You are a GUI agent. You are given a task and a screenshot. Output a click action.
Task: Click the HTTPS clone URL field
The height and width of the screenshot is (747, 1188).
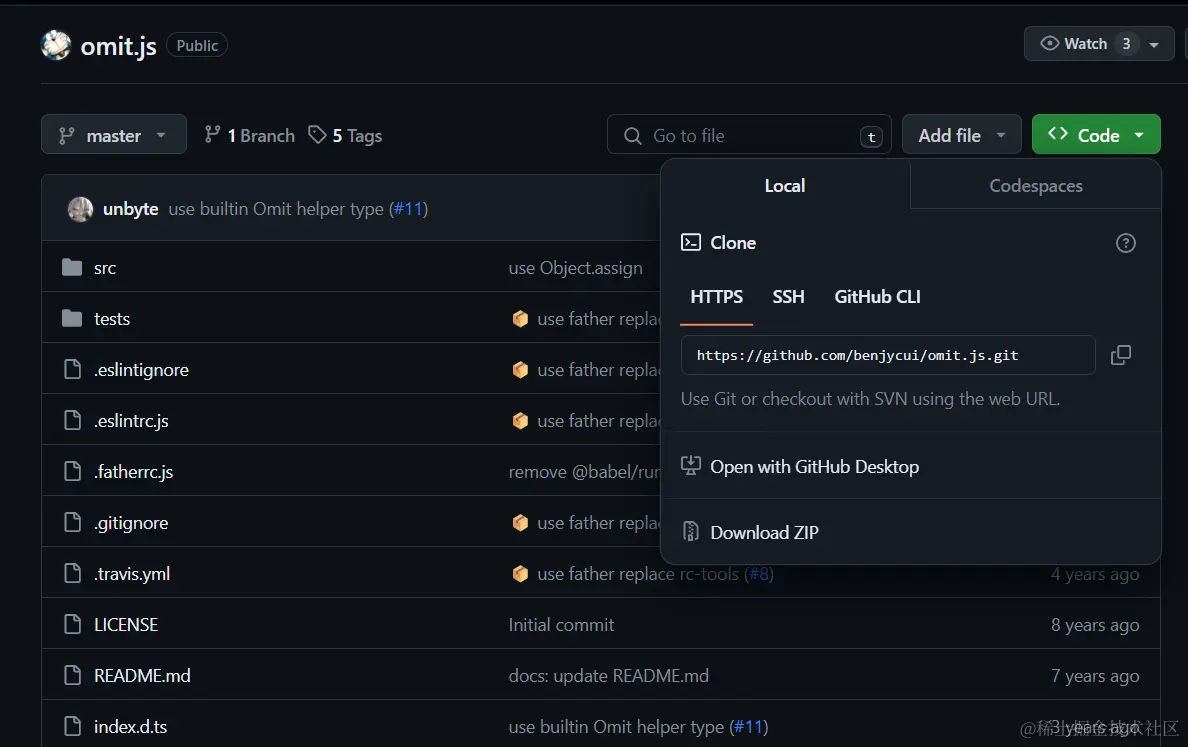click(x=888, y=355)
